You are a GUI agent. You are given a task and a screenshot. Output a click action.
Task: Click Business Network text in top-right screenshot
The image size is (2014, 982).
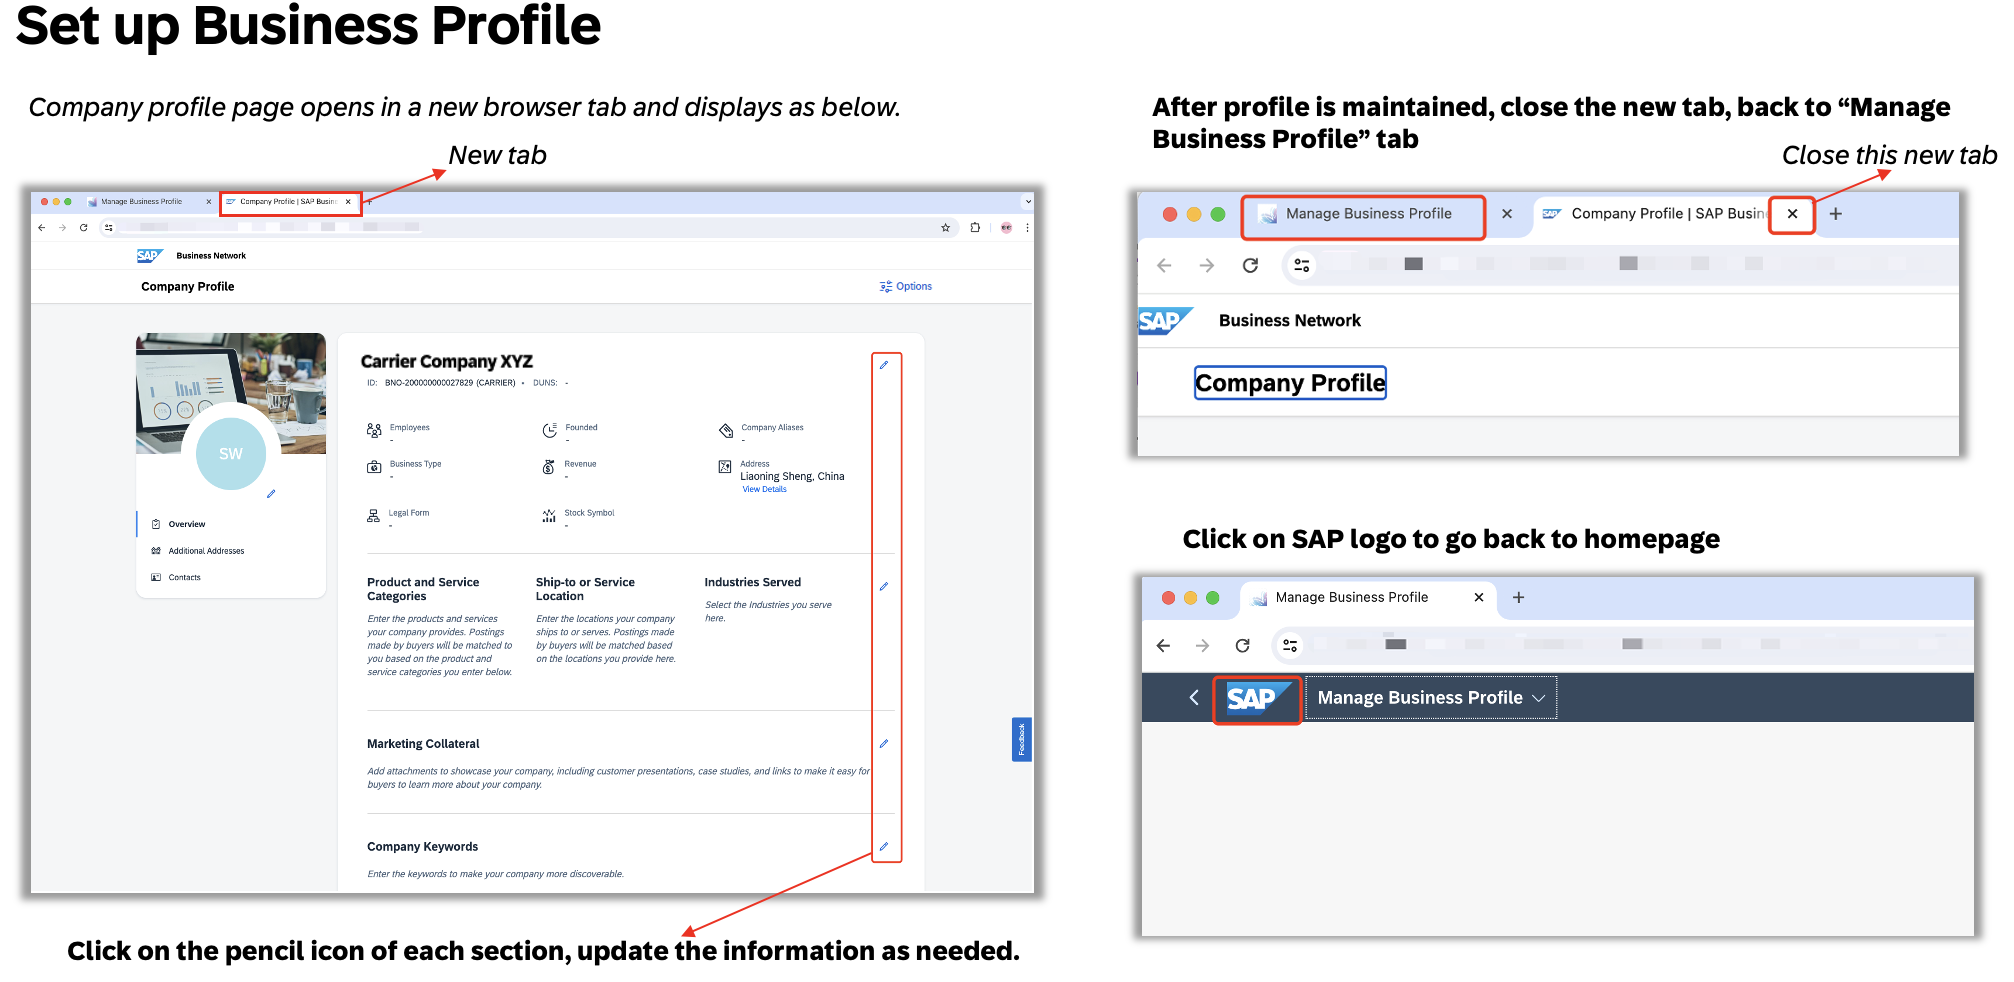point(1289,321)
